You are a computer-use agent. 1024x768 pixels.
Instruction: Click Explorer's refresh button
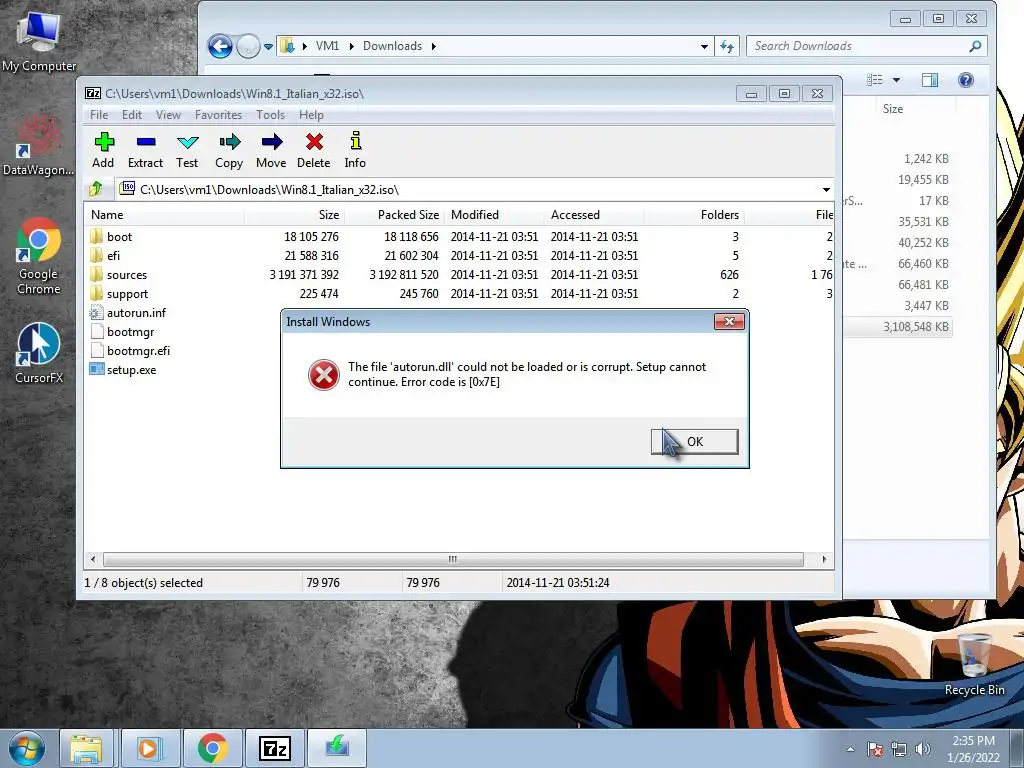[727, 46]
